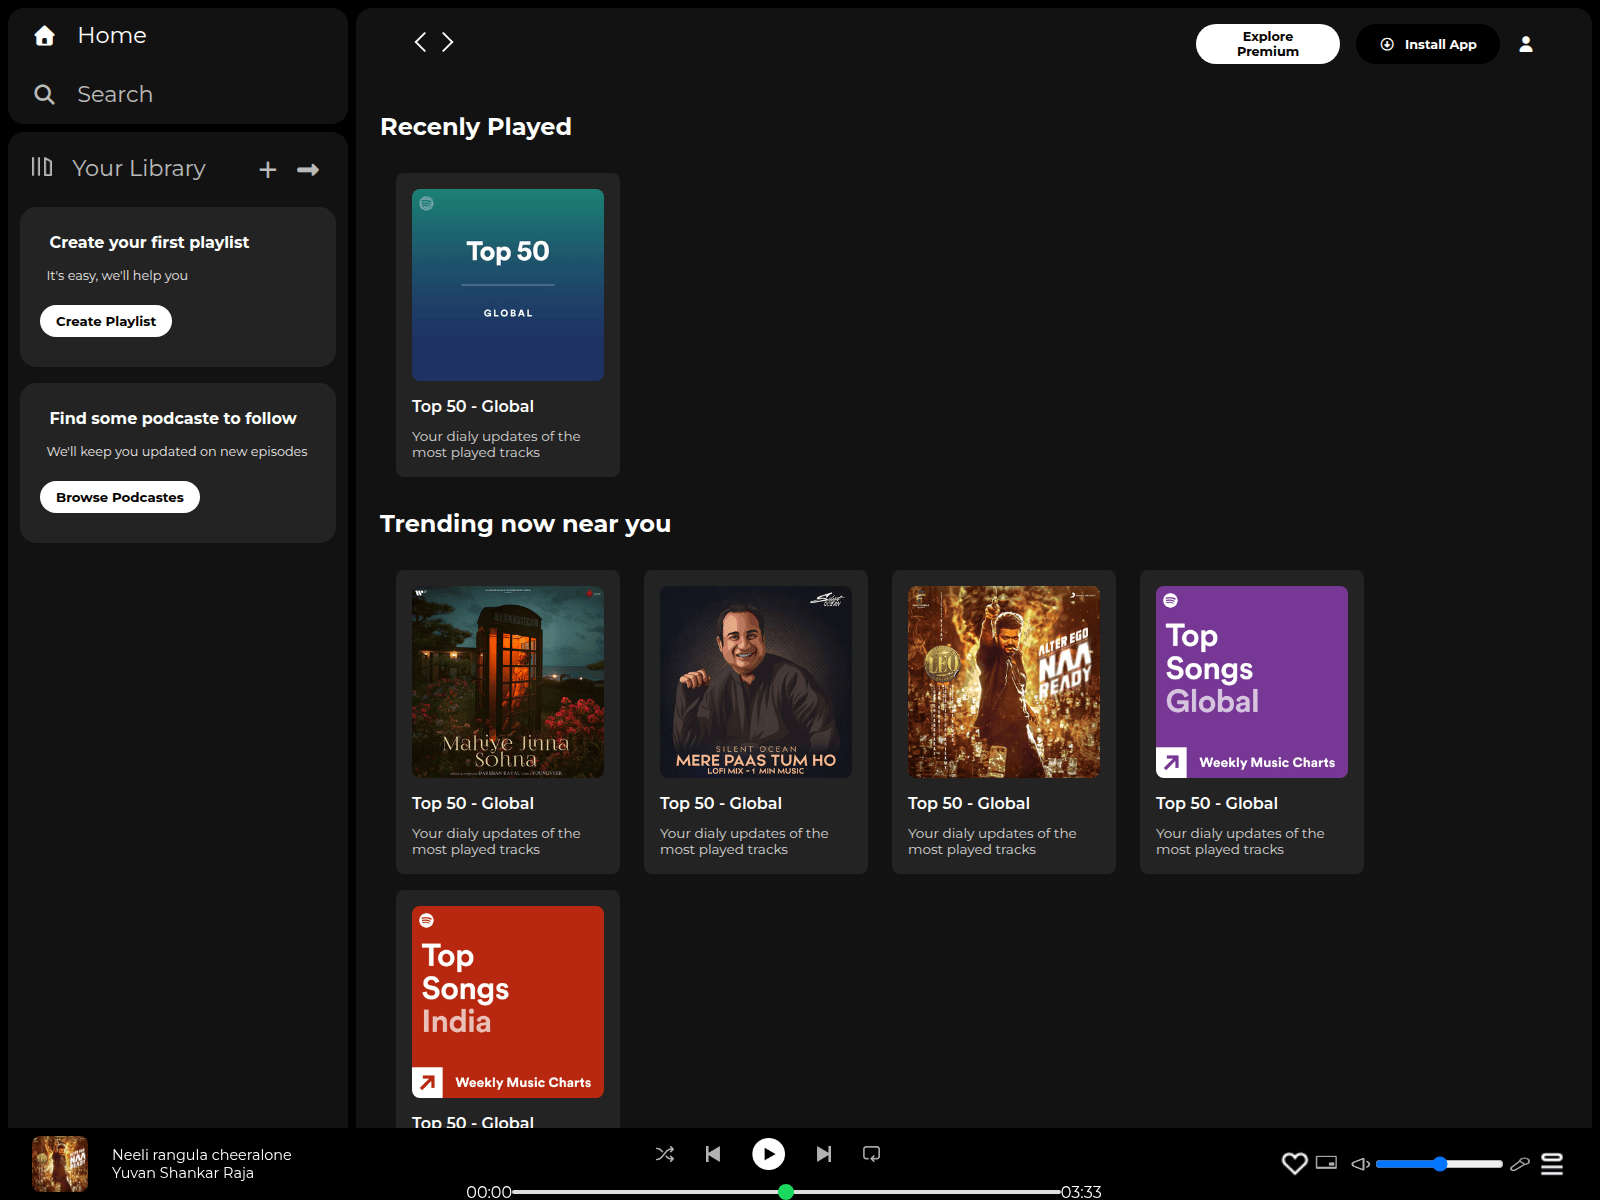Click the Install App button
The height and width of the screenshot is (1200, 1600).
click(x=1428, y=44)
